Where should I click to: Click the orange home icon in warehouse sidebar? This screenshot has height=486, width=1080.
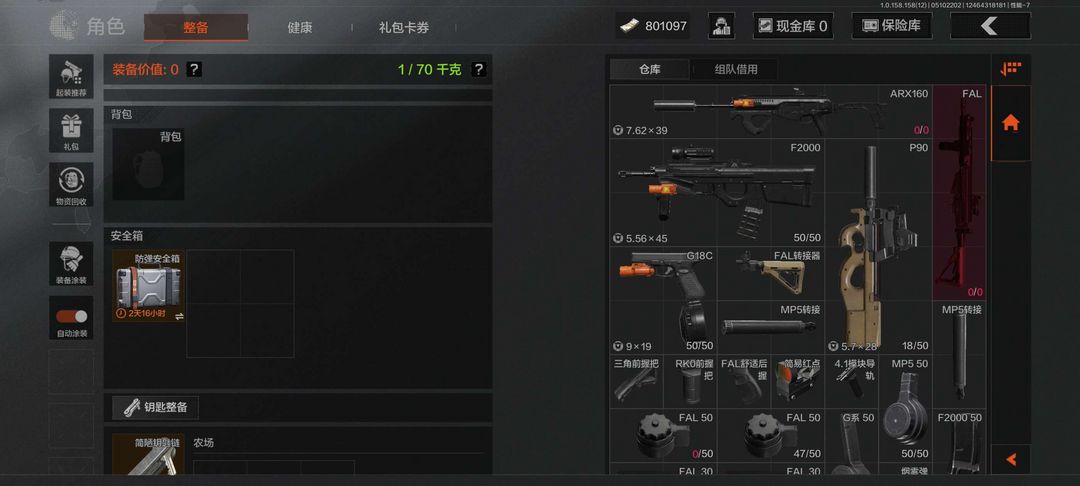click(1010, 123)
